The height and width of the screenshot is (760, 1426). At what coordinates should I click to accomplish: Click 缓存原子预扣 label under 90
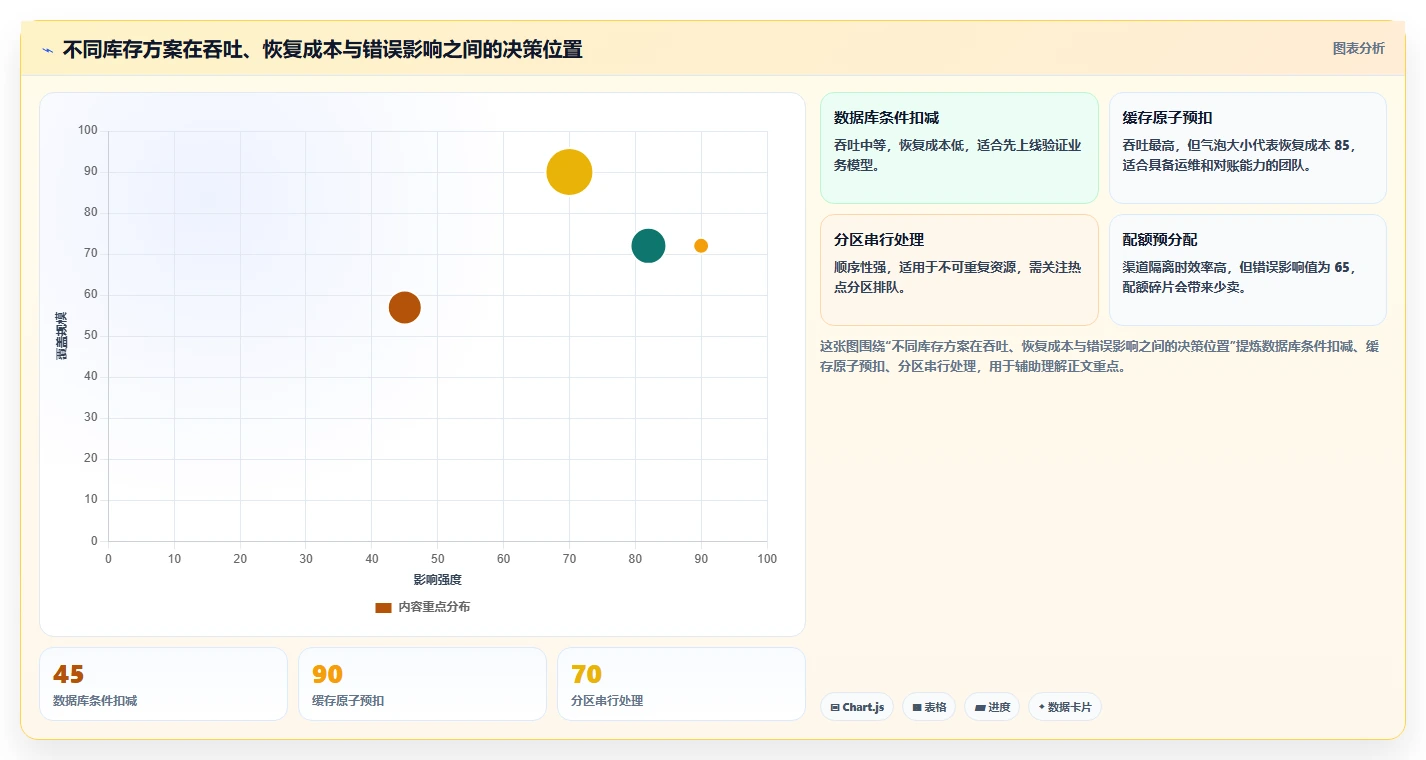348,701
